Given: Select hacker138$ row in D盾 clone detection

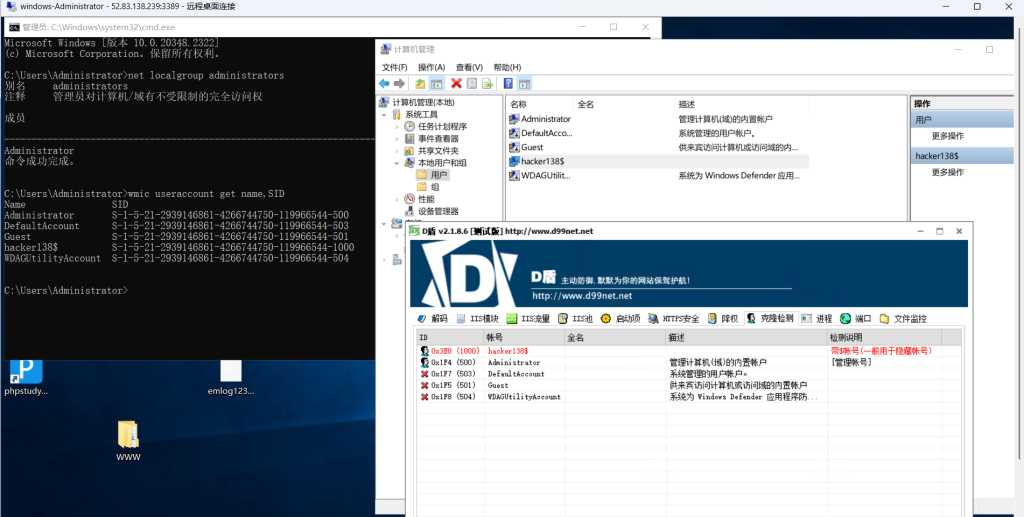Looking at the screenshot, I should (508, 351).
